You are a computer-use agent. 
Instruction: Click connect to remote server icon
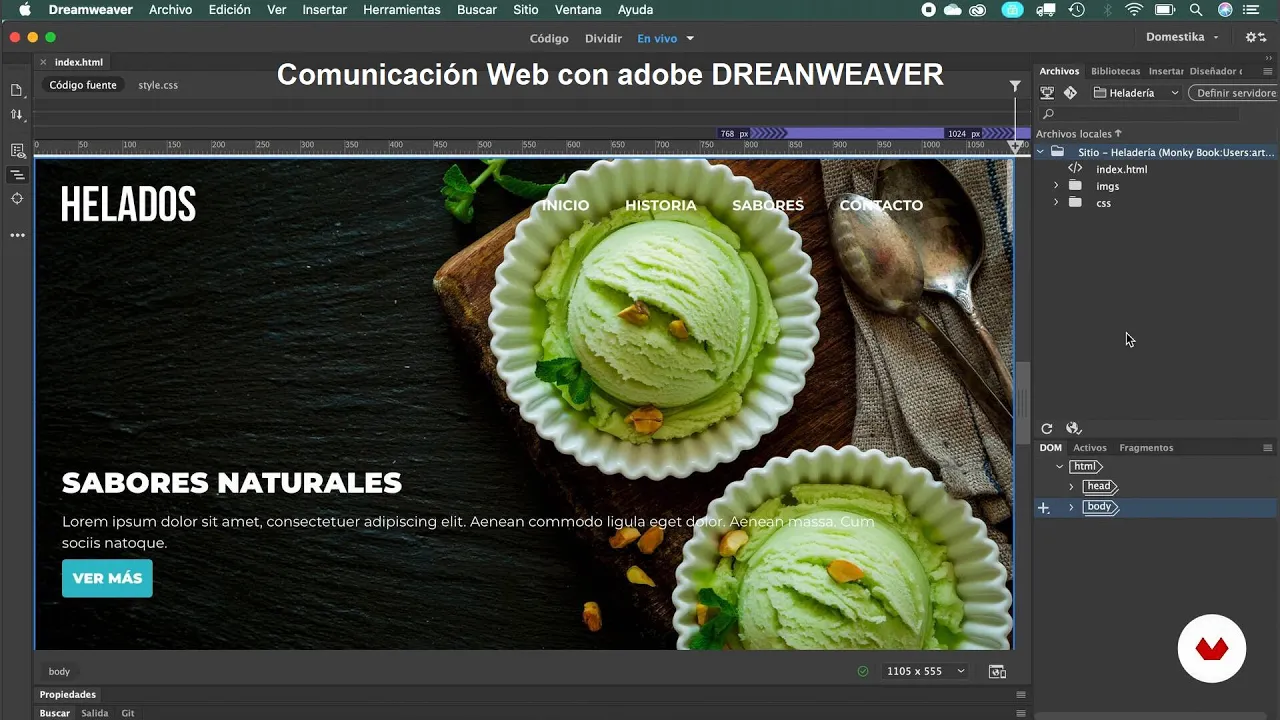pos(1047,93)
